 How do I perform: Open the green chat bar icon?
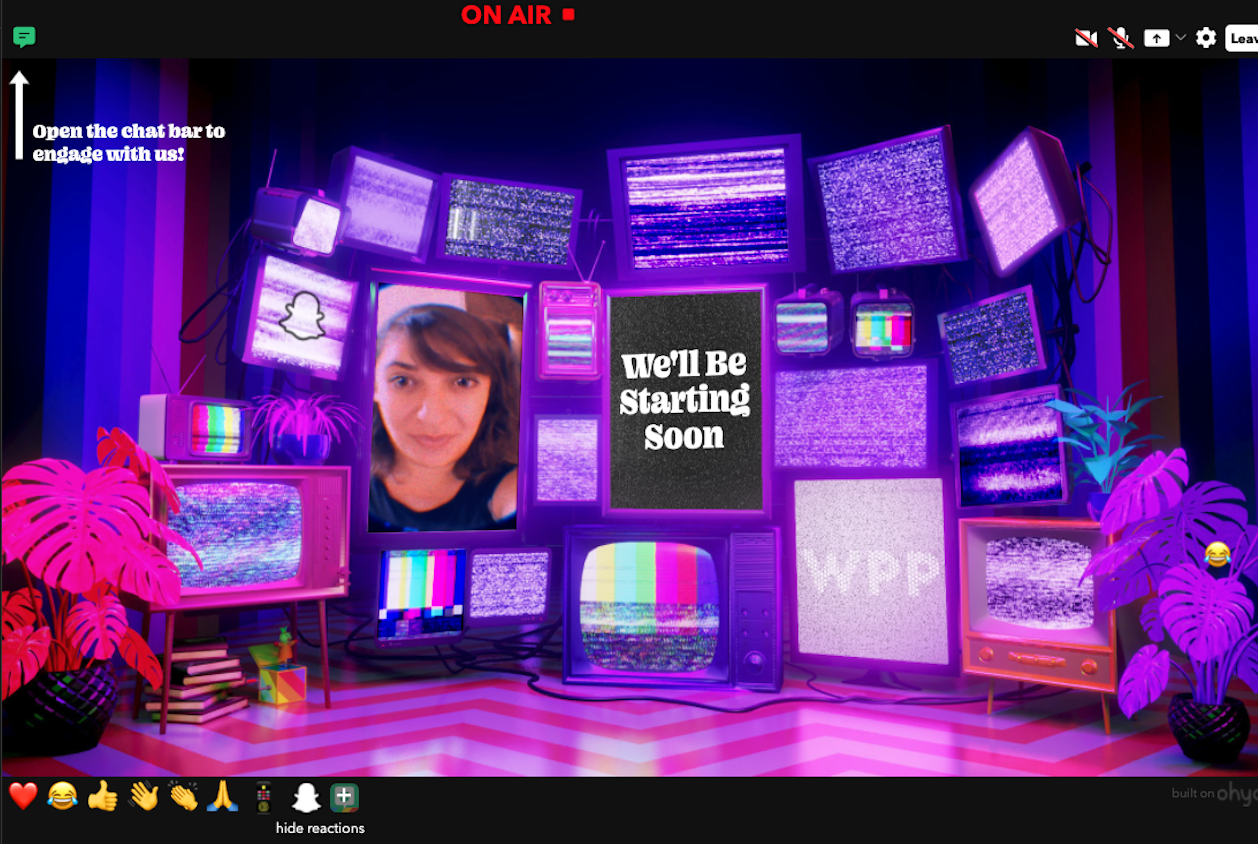coord(24,38)
